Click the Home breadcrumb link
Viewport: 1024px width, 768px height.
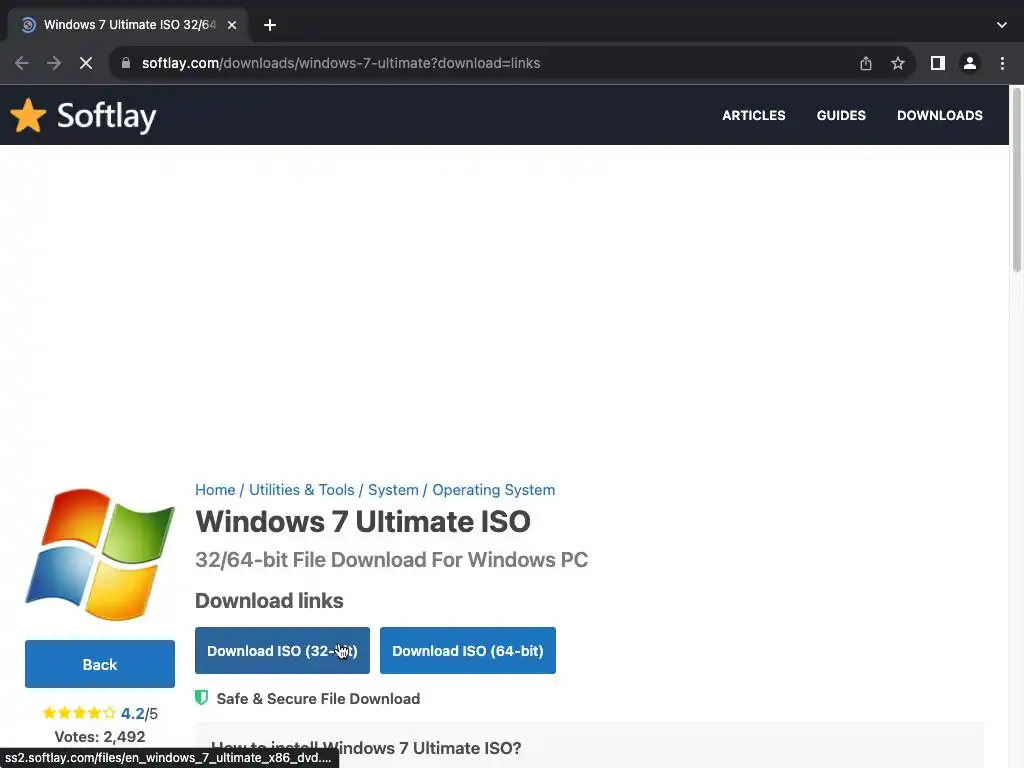pos(215,490)
